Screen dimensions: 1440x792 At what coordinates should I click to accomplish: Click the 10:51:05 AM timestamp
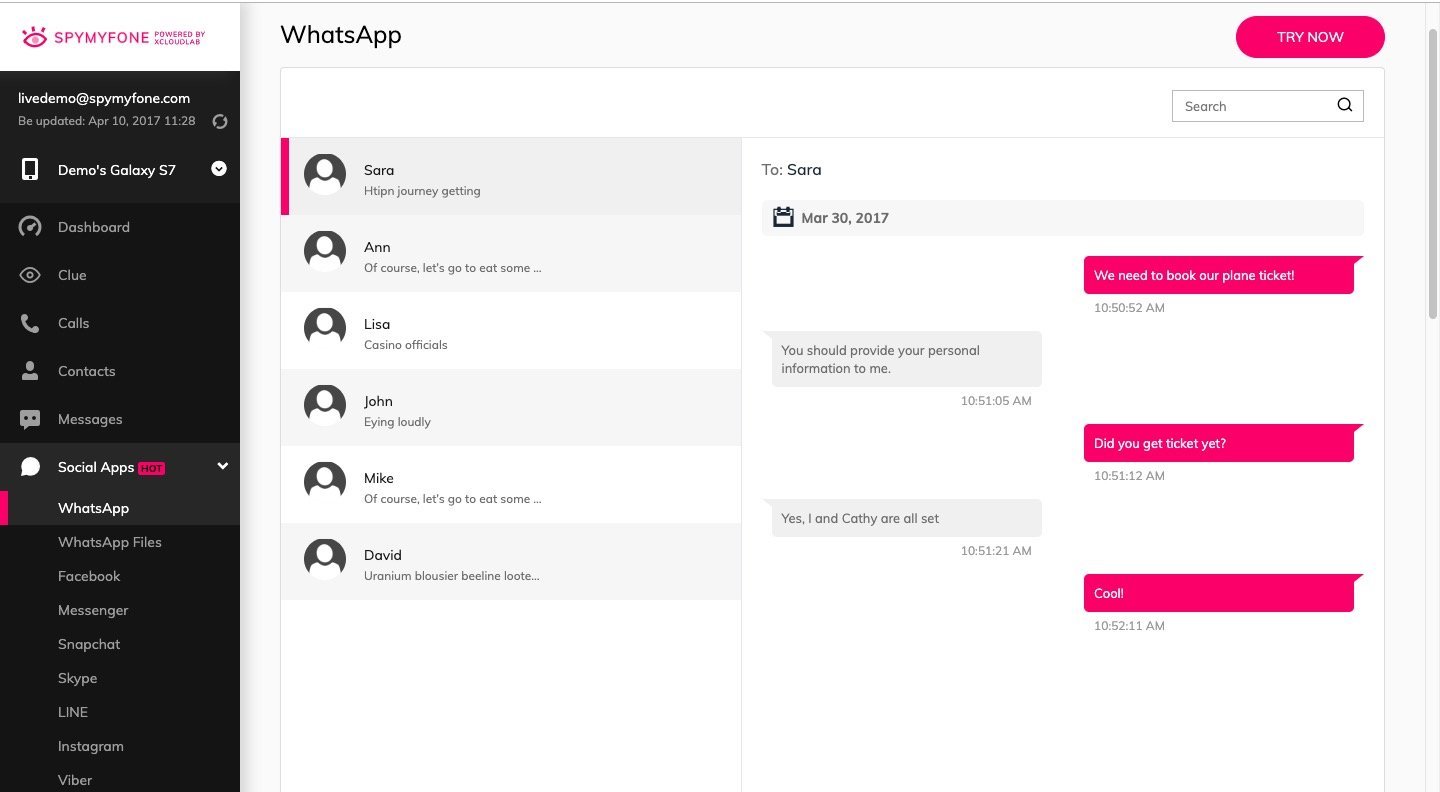click(x=996, y=401)
